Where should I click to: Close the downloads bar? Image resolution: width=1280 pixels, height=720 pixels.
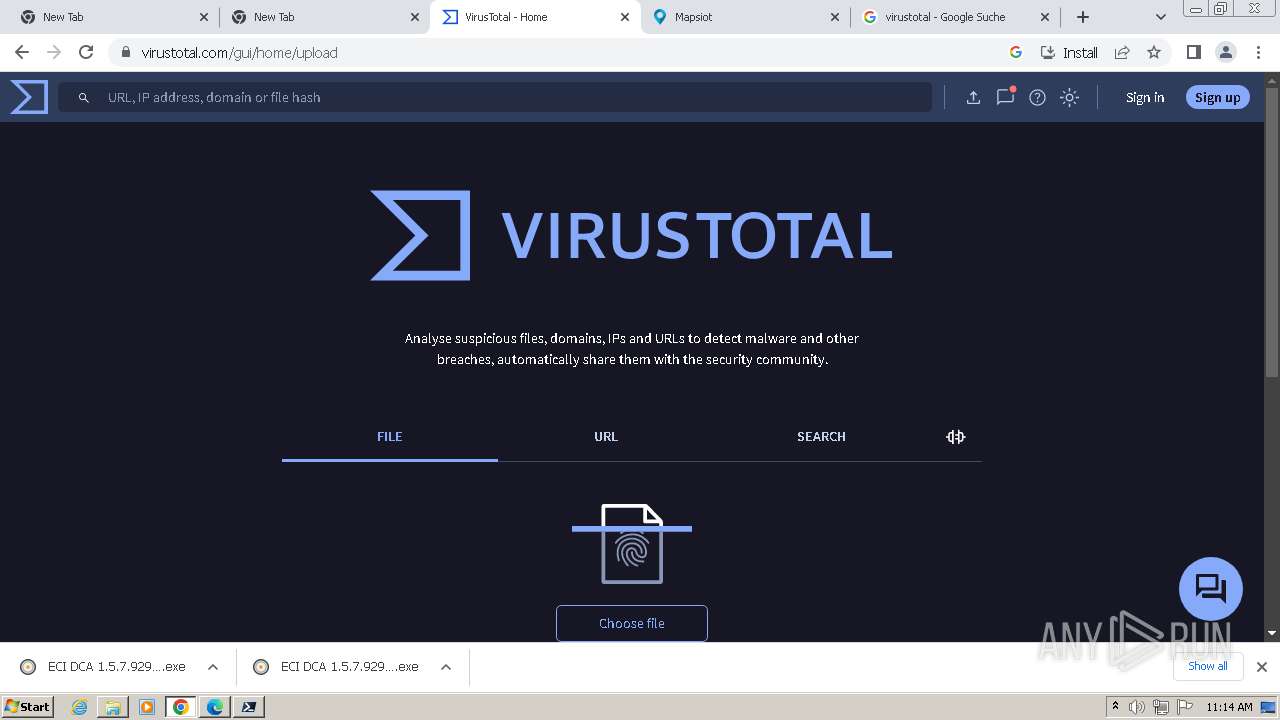coord(1262,667)
